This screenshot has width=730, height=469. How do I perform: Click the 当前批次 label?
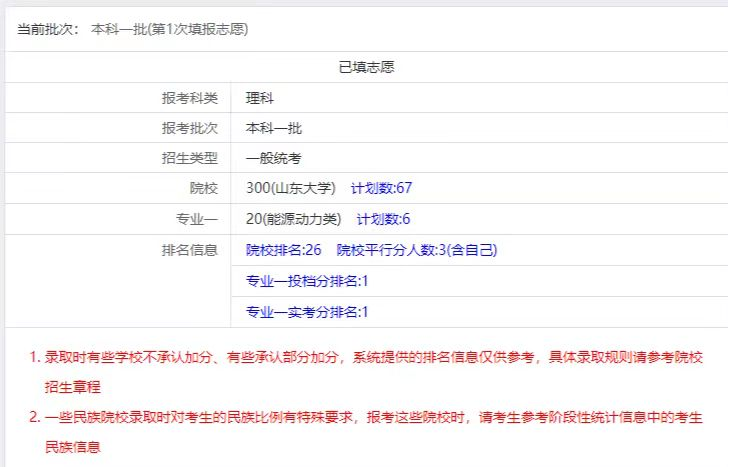44,29
